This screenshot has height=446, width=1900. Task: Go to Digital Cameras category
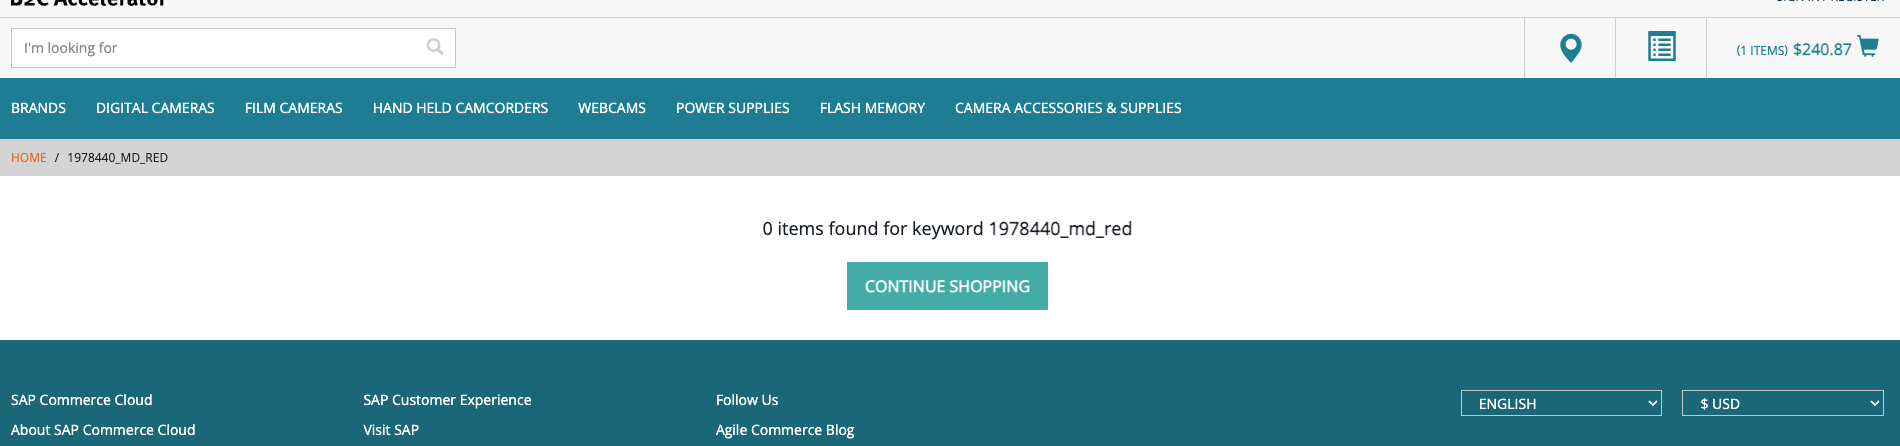click(155, 108)
